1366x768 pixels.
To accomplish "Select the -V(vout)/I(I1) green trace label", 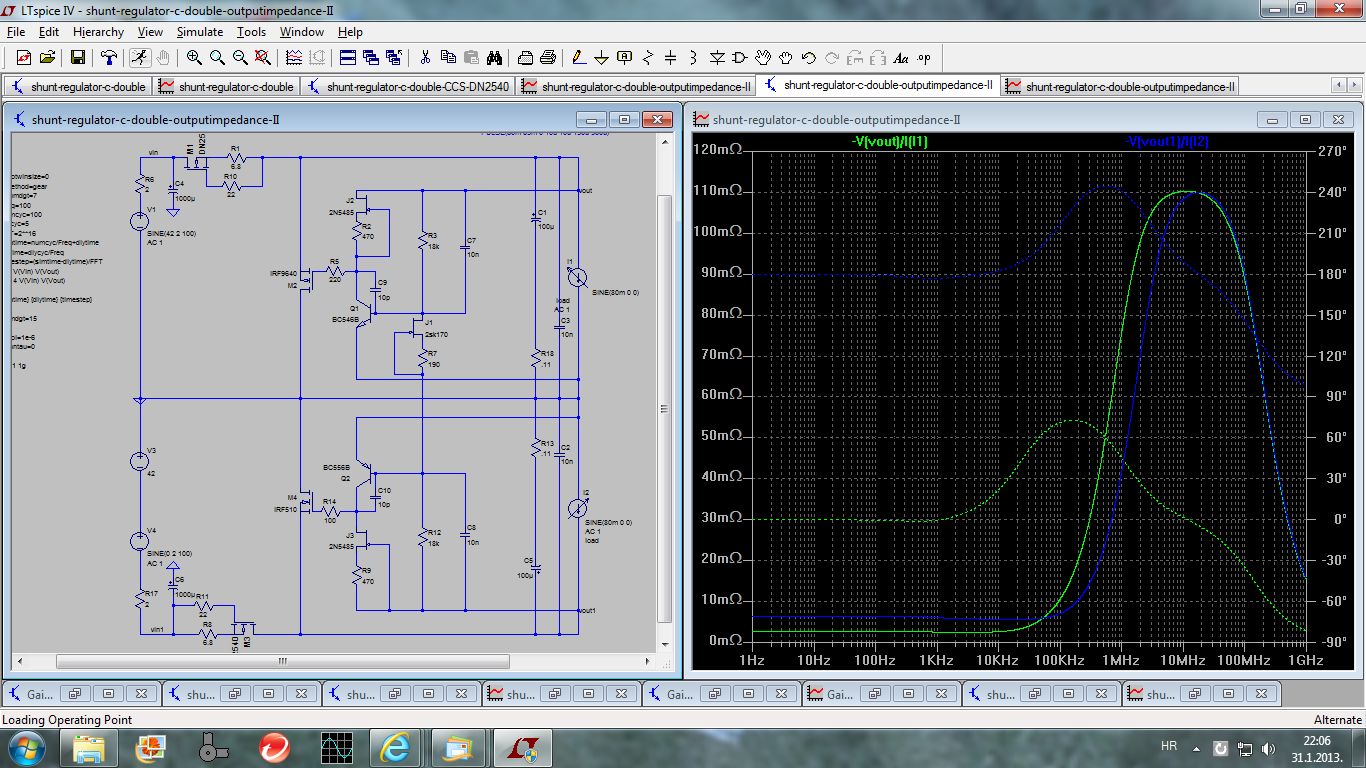I will click(x=889, y=142).
